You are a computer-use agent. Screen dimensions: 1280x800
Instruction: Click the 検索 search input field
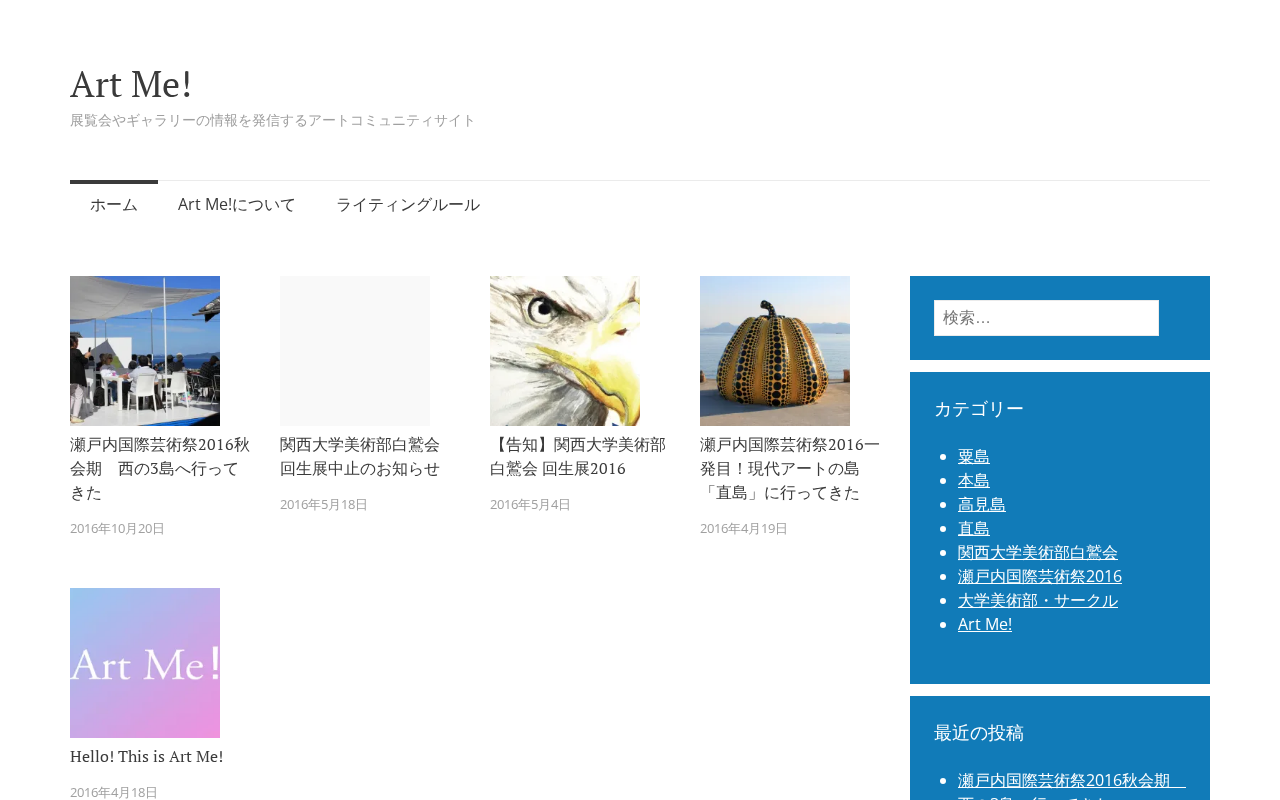1046,318
